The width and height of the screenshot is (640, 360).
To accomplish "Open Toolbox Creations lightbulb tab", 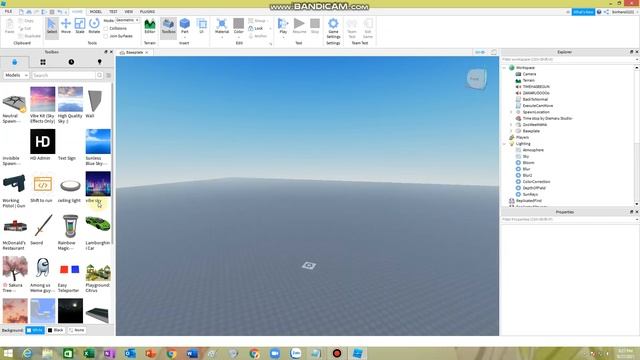I will pyautogui.click(x=99, y=62).
